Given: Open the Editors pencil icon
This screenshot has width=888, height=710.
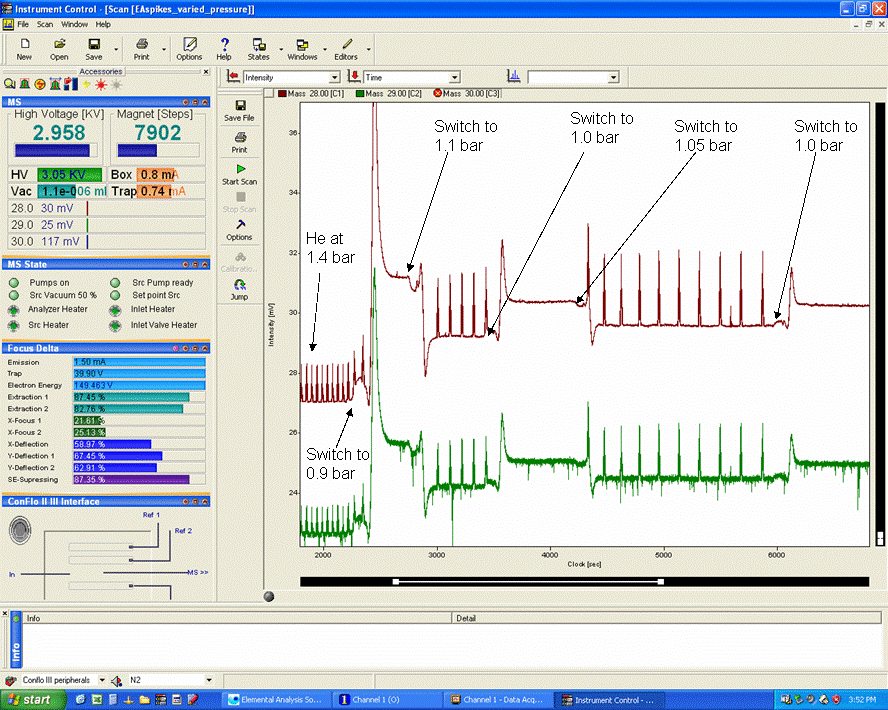Looking at the screenshot, I should (x=347, y=44).
